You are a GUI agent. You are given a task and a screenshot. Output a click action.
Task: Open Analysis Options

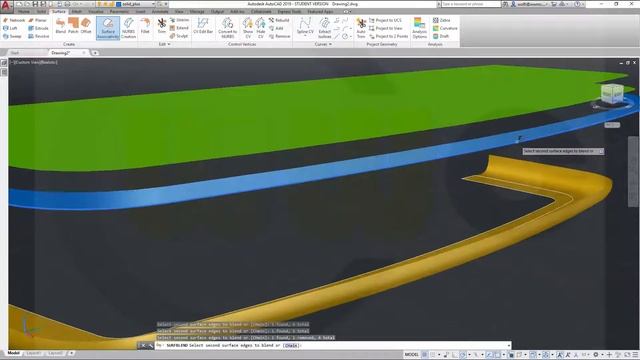click(419, 28)
